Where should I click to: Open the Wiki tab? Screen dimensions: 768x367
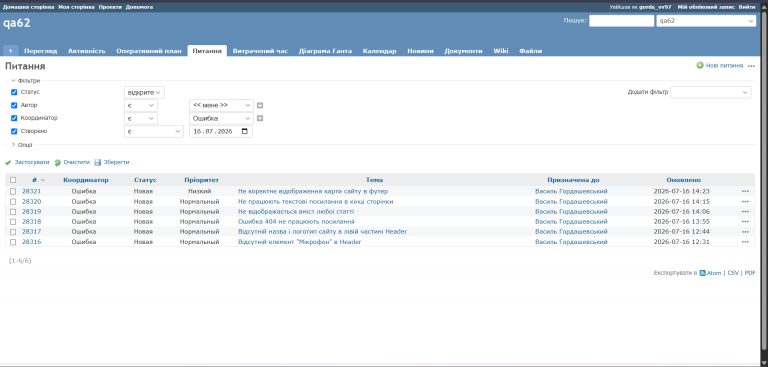tap(501, 51)
